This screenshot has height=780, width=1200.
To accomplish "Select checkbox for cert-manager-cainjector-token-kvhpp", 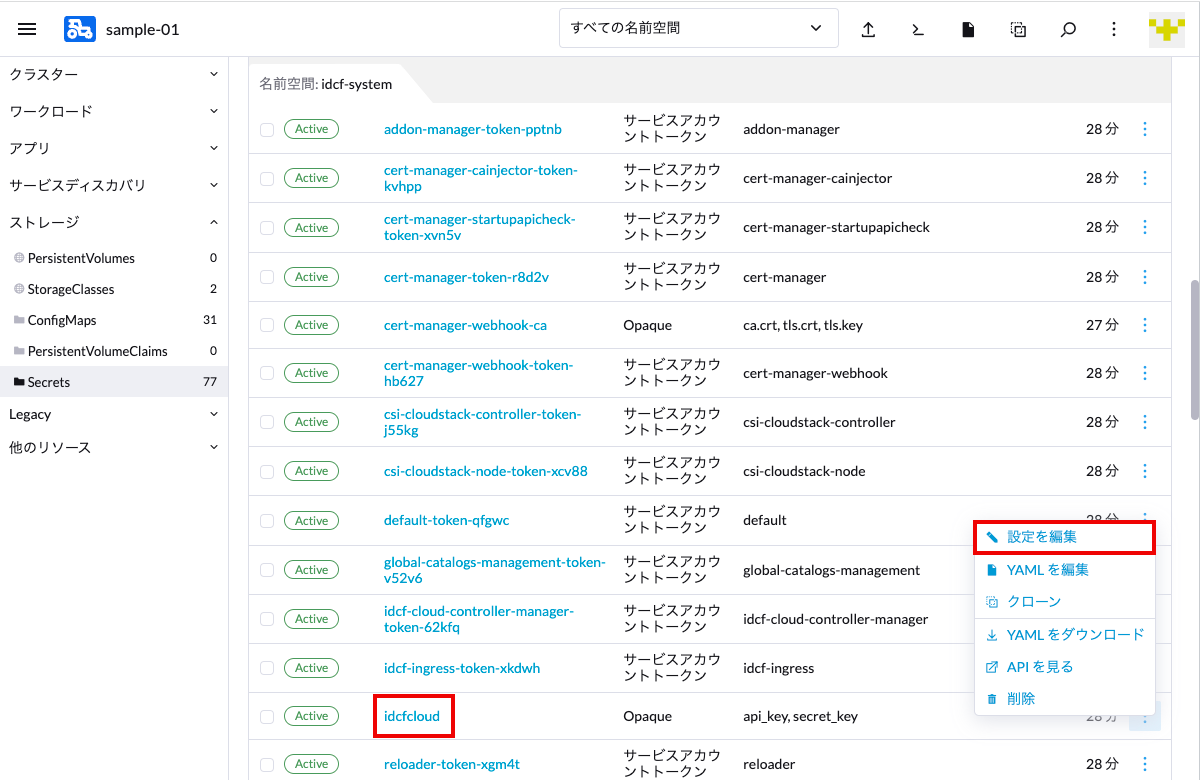I will tap(267, 178).
